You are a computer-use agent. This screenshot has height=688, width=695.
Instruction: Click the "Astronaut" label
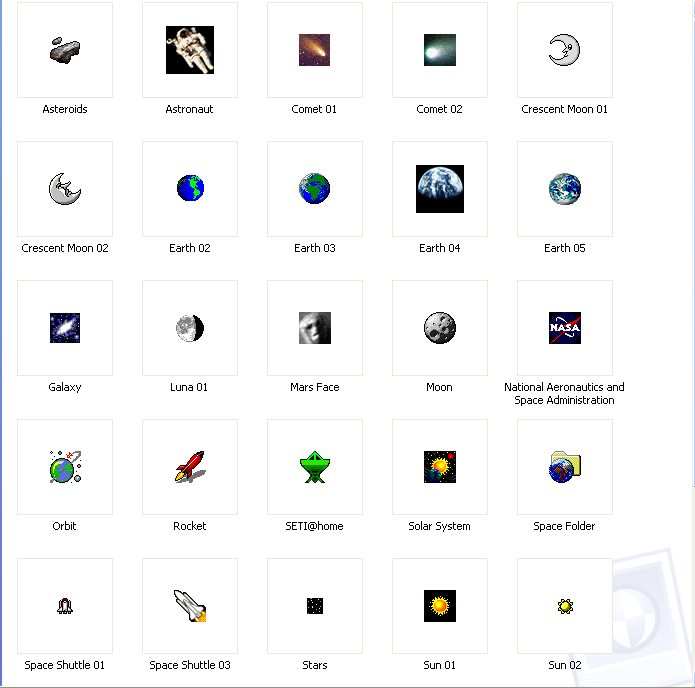coord(189,109)
